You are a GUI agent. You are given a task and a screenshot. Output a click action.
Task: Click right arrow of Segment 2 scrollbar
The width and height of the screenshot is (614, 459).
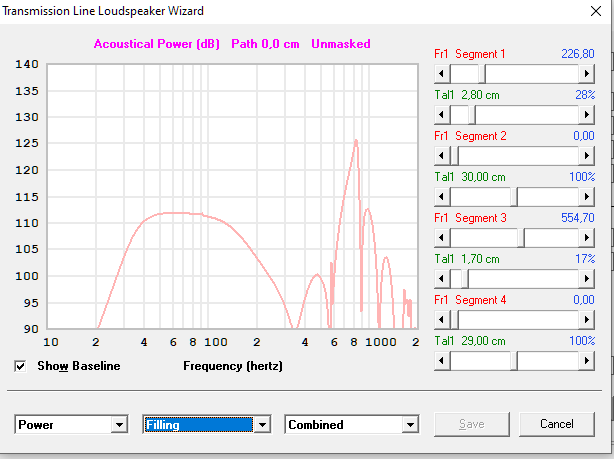[587, 155]
